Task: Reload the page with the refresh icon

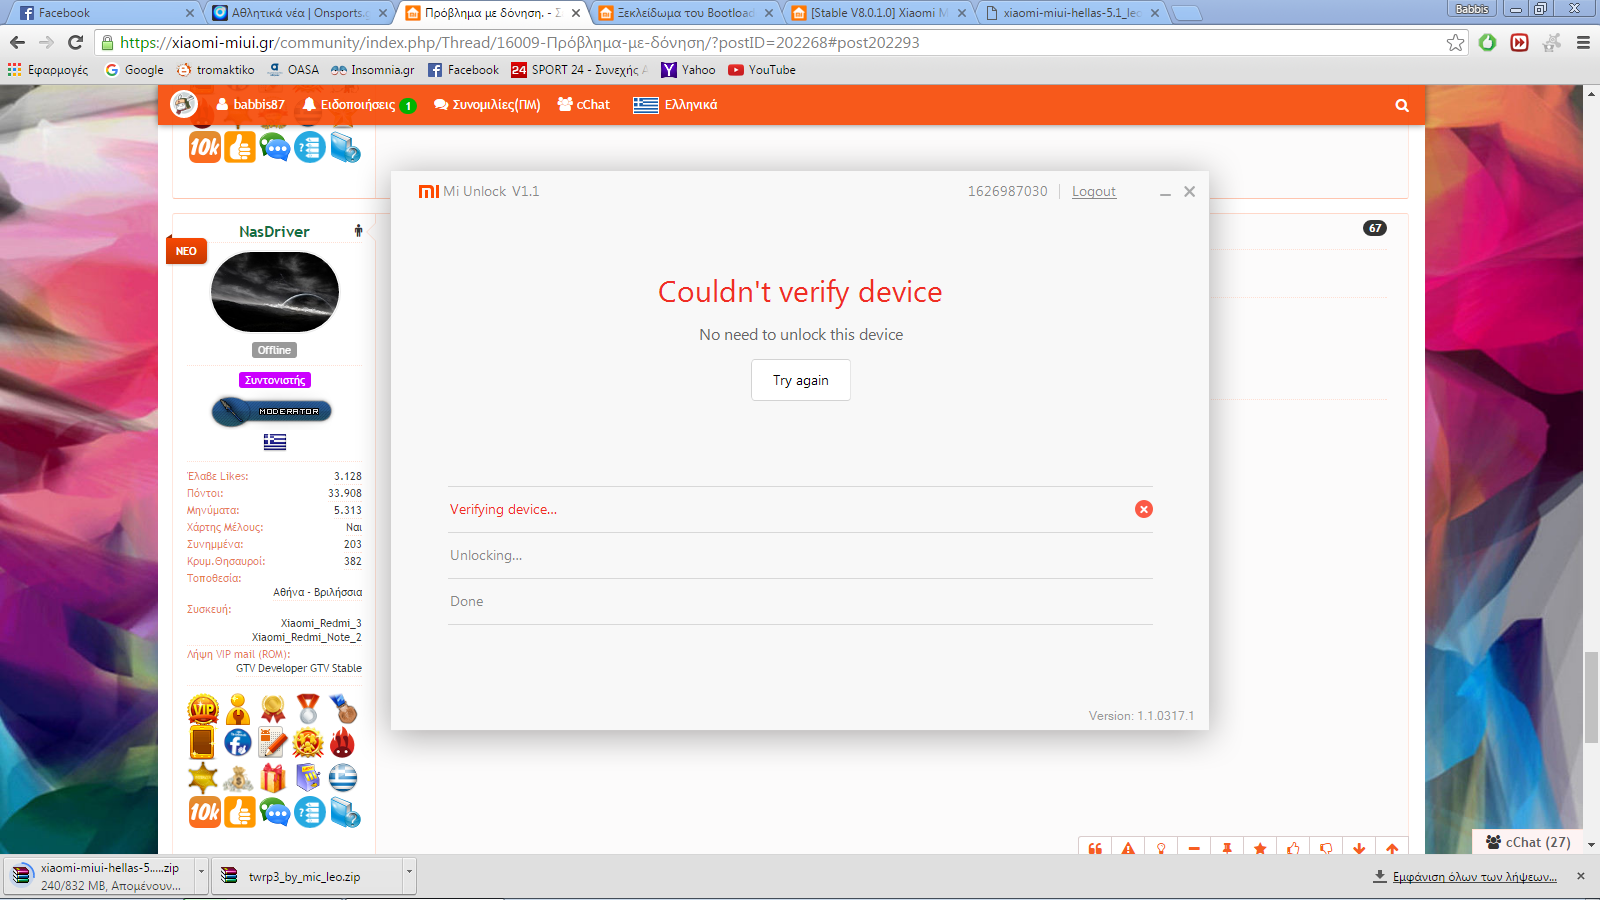Action: click(x=75, y=42)
